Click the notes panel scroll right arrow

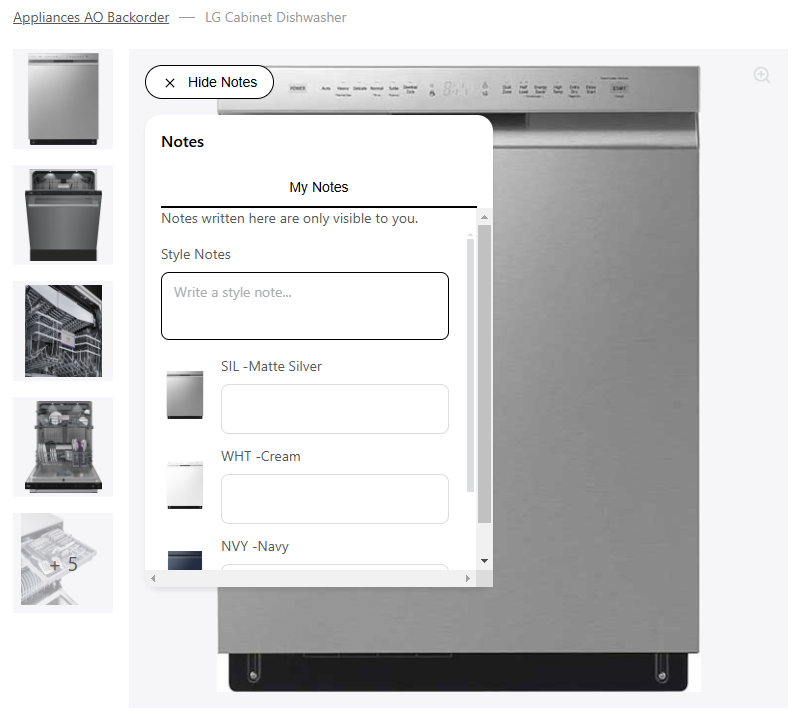[467, 579]
